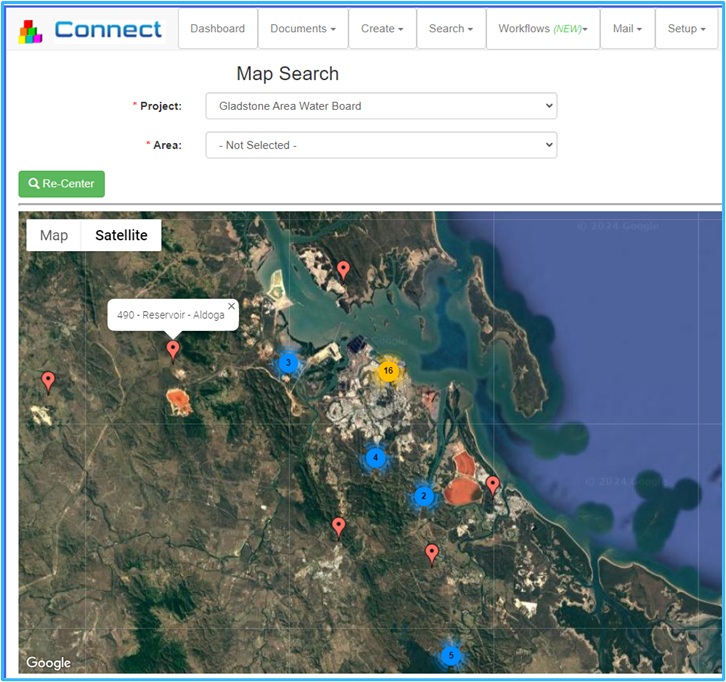The image size is (726, 682).
Task: Open the Dashboard page
Action: 218,29
